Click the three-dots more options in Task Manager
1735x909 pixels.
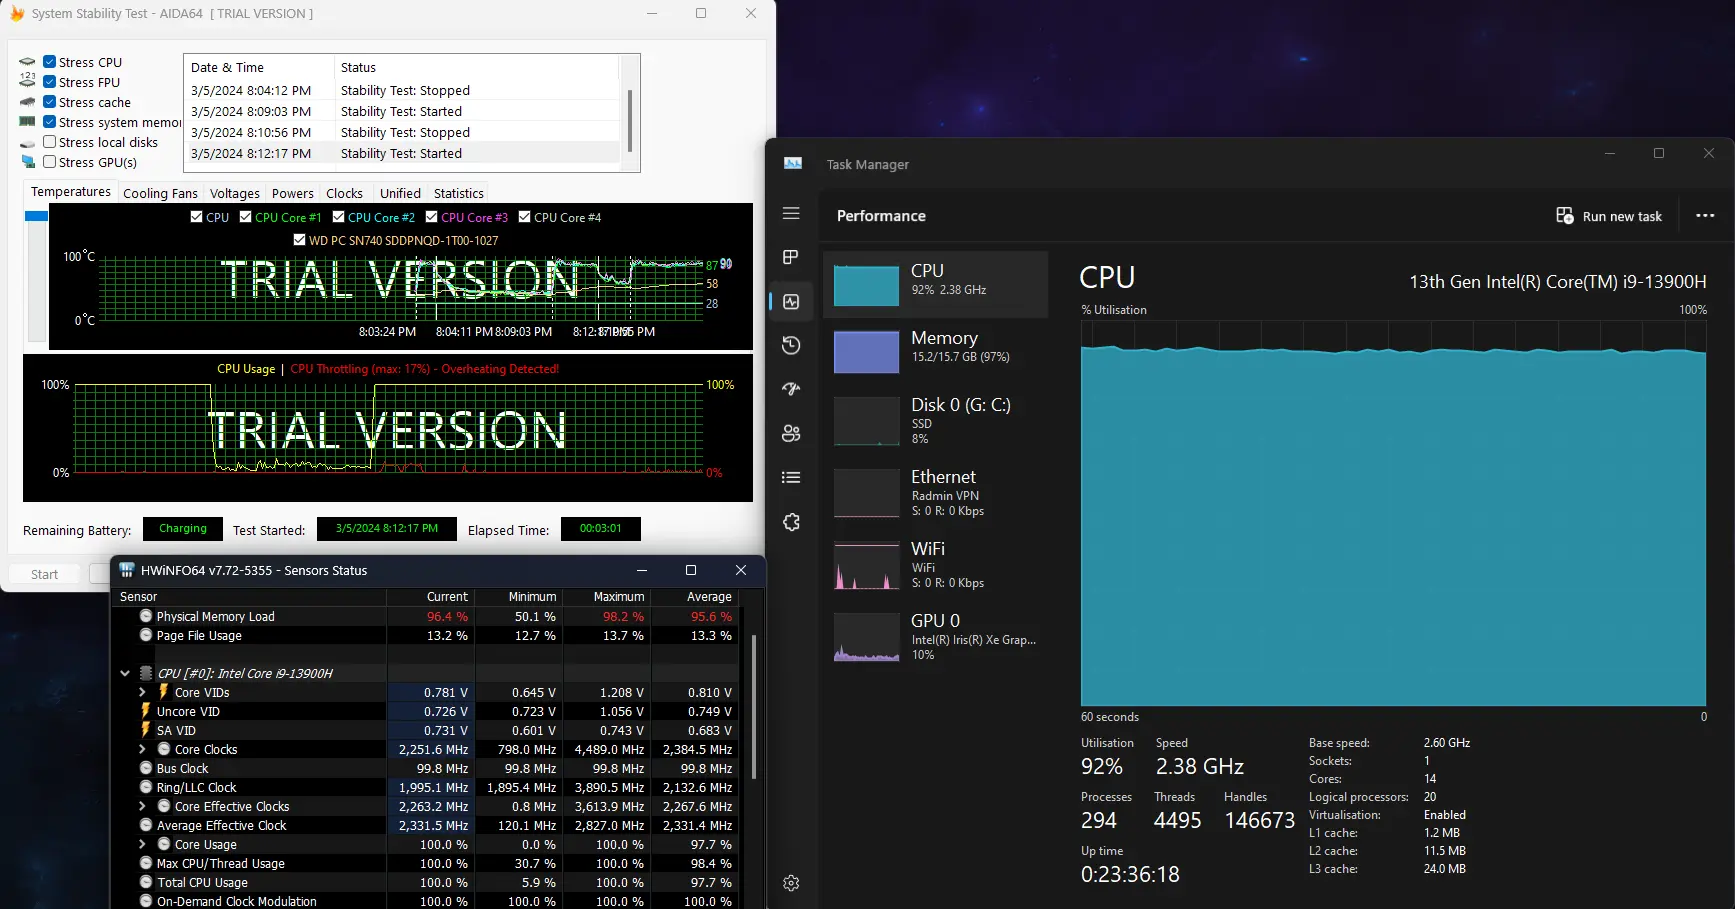[x=1705, y=216]
